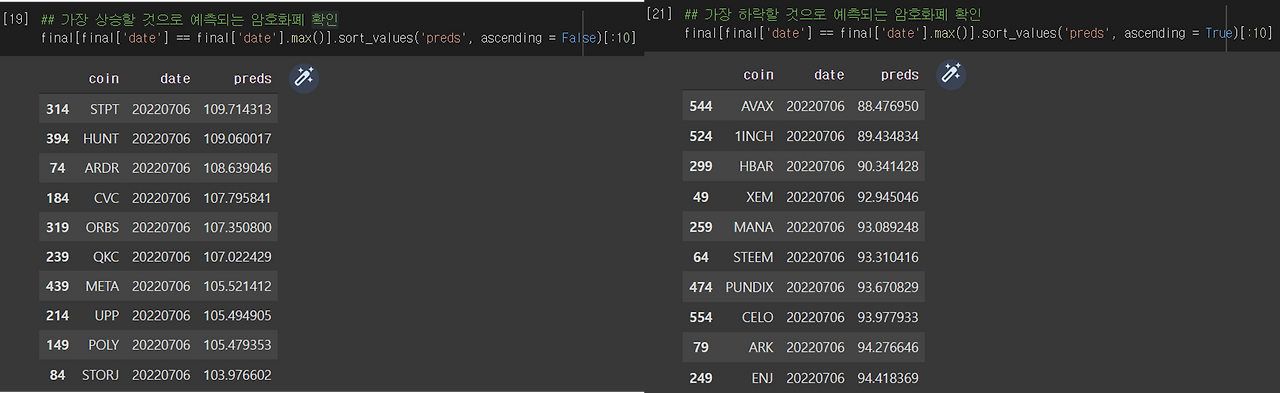The image size is (1280, 393).
Task: Click the QKC coin cell
Action: [x=106, y=257]
